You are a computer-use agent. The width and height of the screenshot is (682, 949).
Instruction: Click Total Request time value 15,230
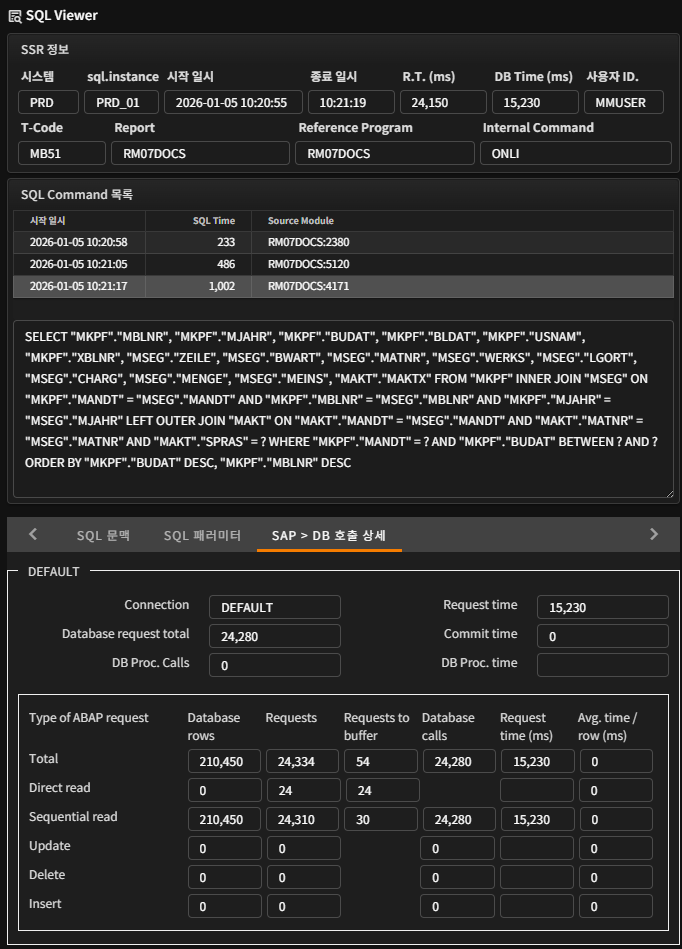coord(537,761)
